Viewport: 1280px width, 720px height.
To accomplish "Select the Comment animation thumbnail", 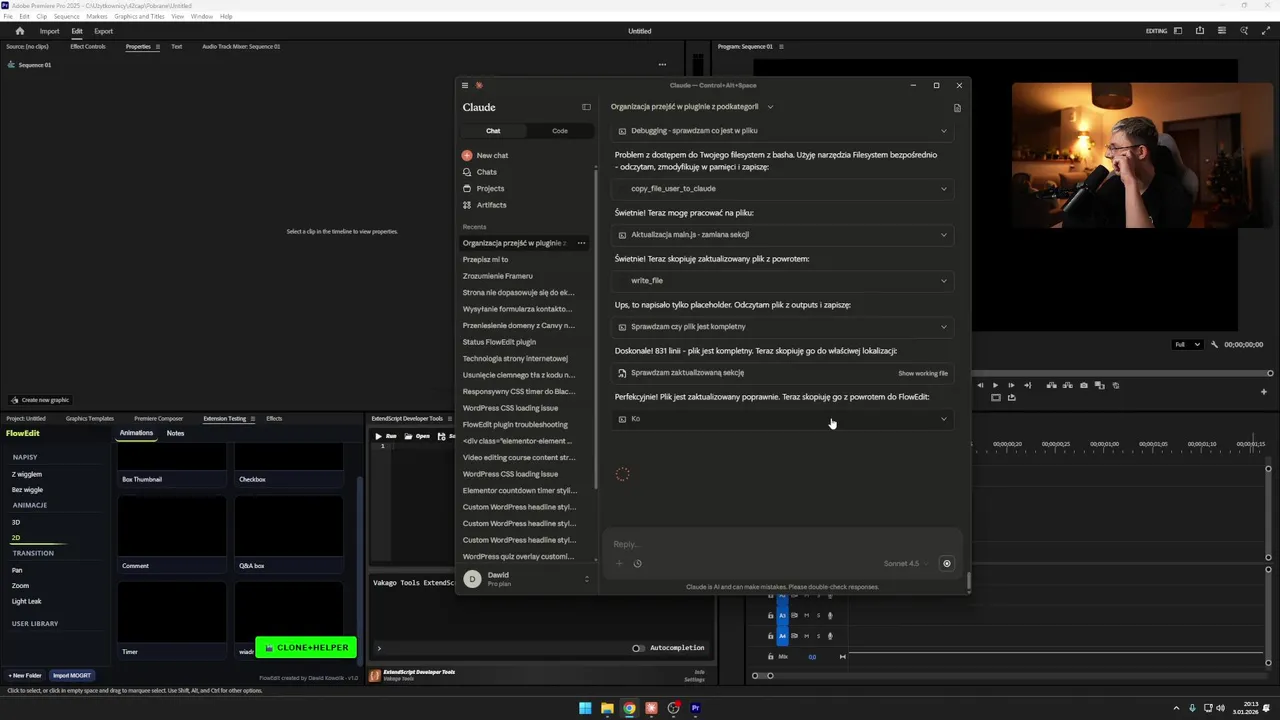I will [x=172, y=526].
